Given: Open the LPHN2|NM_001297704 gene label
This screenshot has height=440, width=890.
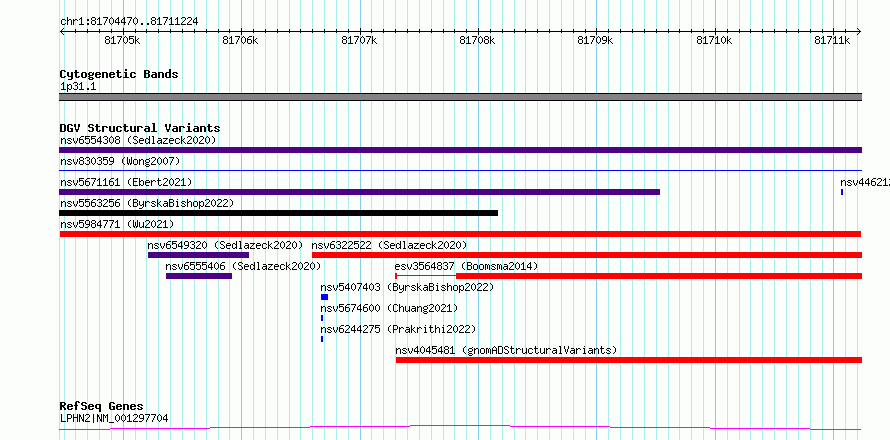Looking at the screenshot, I should pos(114,419).
